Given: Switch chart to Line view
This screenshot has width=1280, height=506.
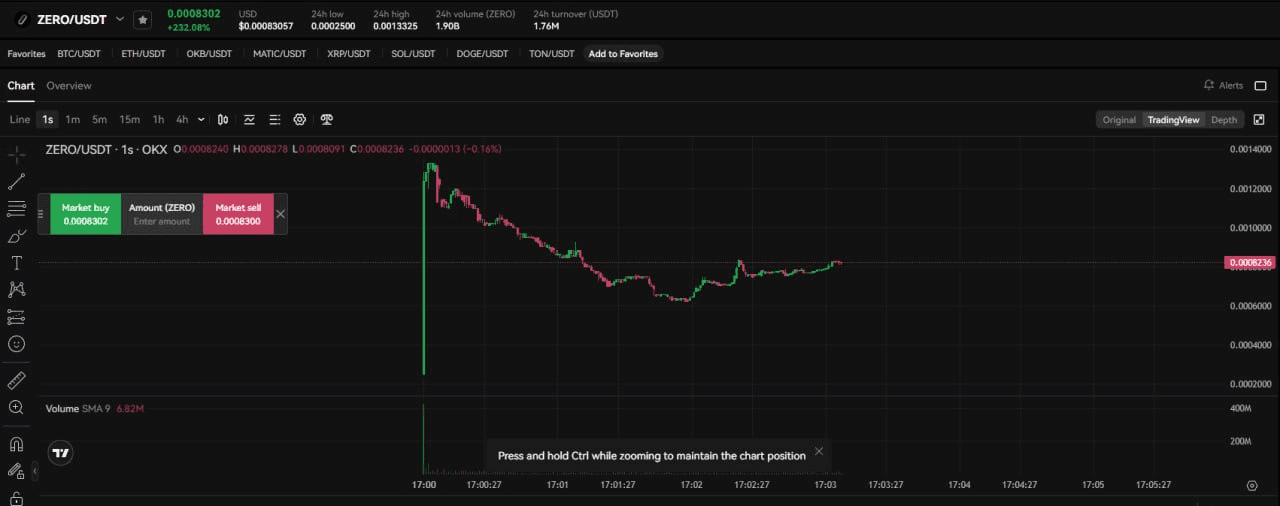Looking at the screenshot, I should tap(20, 119).
